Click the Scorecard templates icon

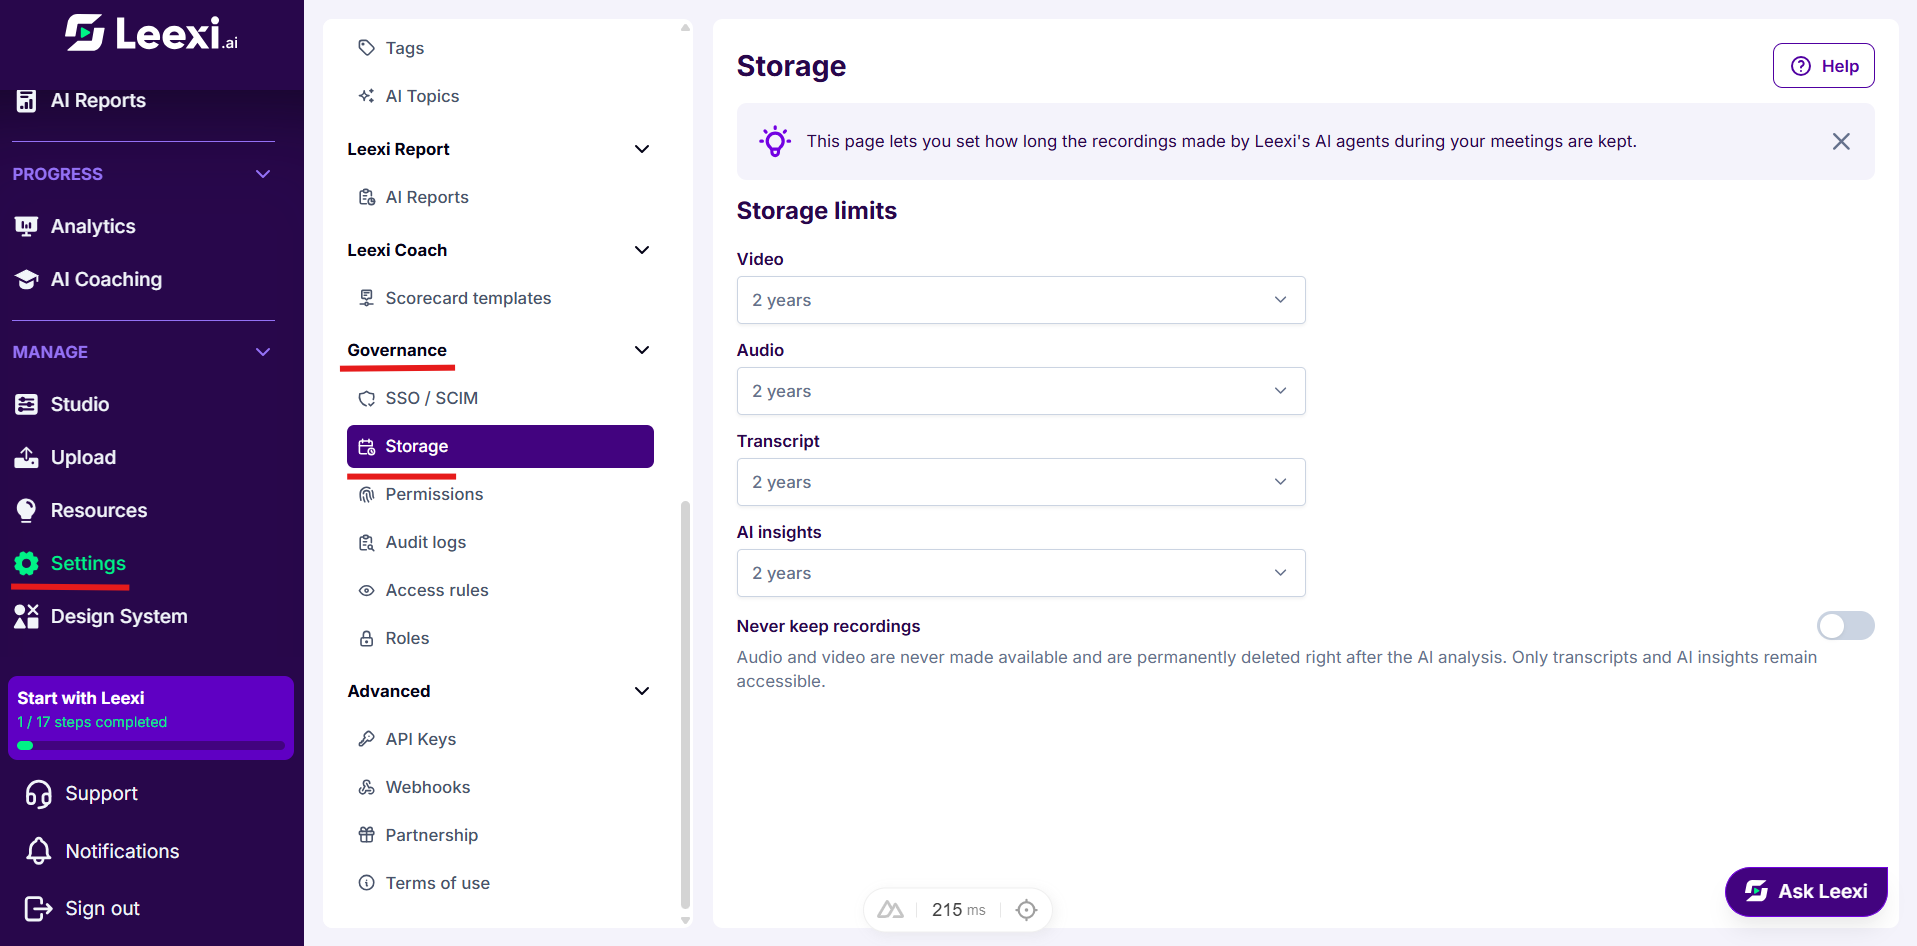[x=367, y=298]
